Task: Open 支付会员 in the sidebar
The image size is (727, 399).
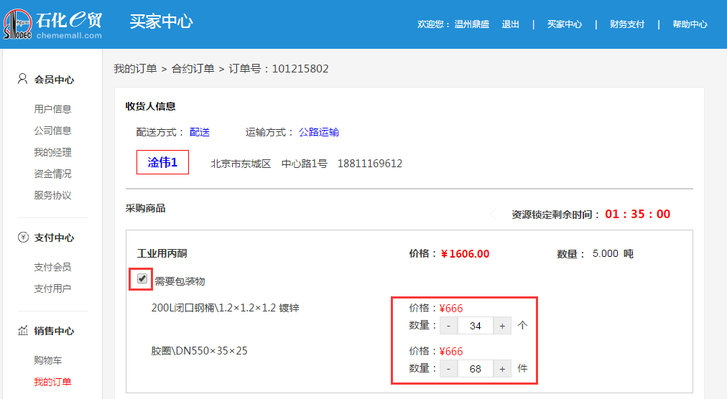Action: 52,267
